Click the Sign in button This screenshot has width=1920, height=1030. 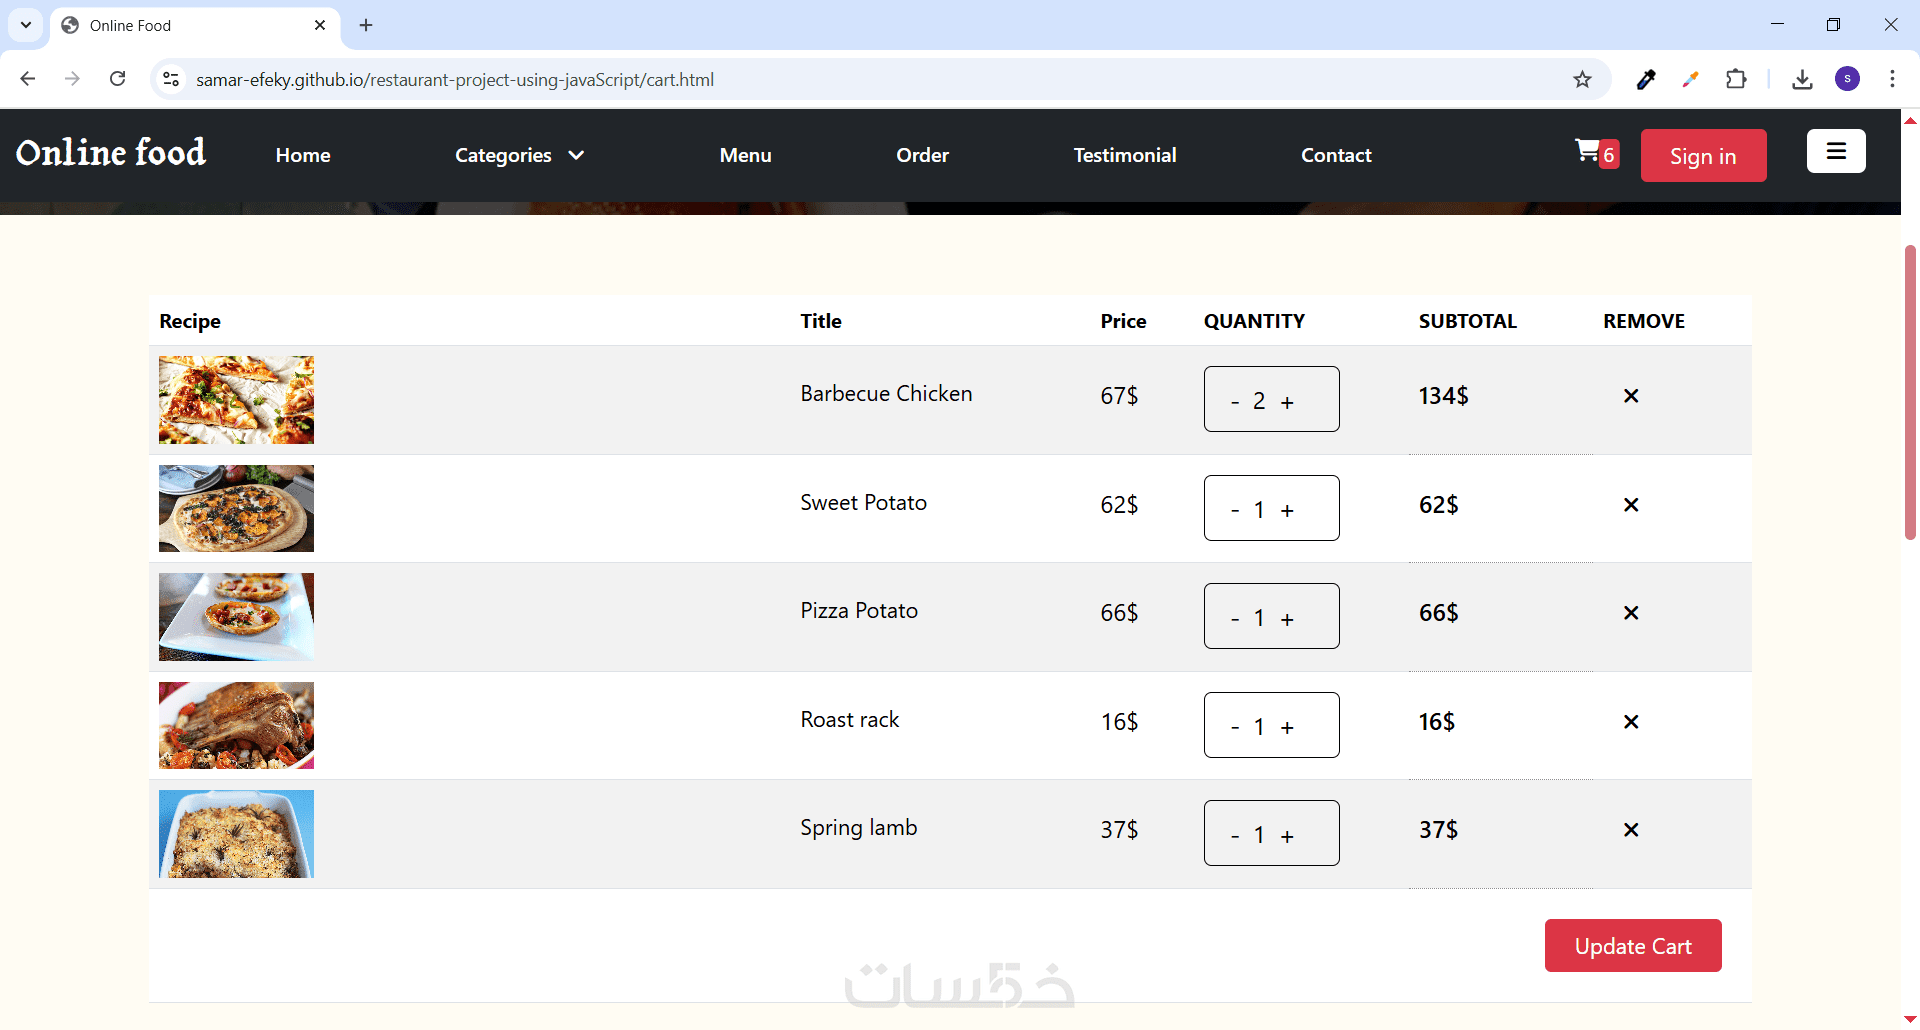pyautogui.click(x=1703, y=156)
